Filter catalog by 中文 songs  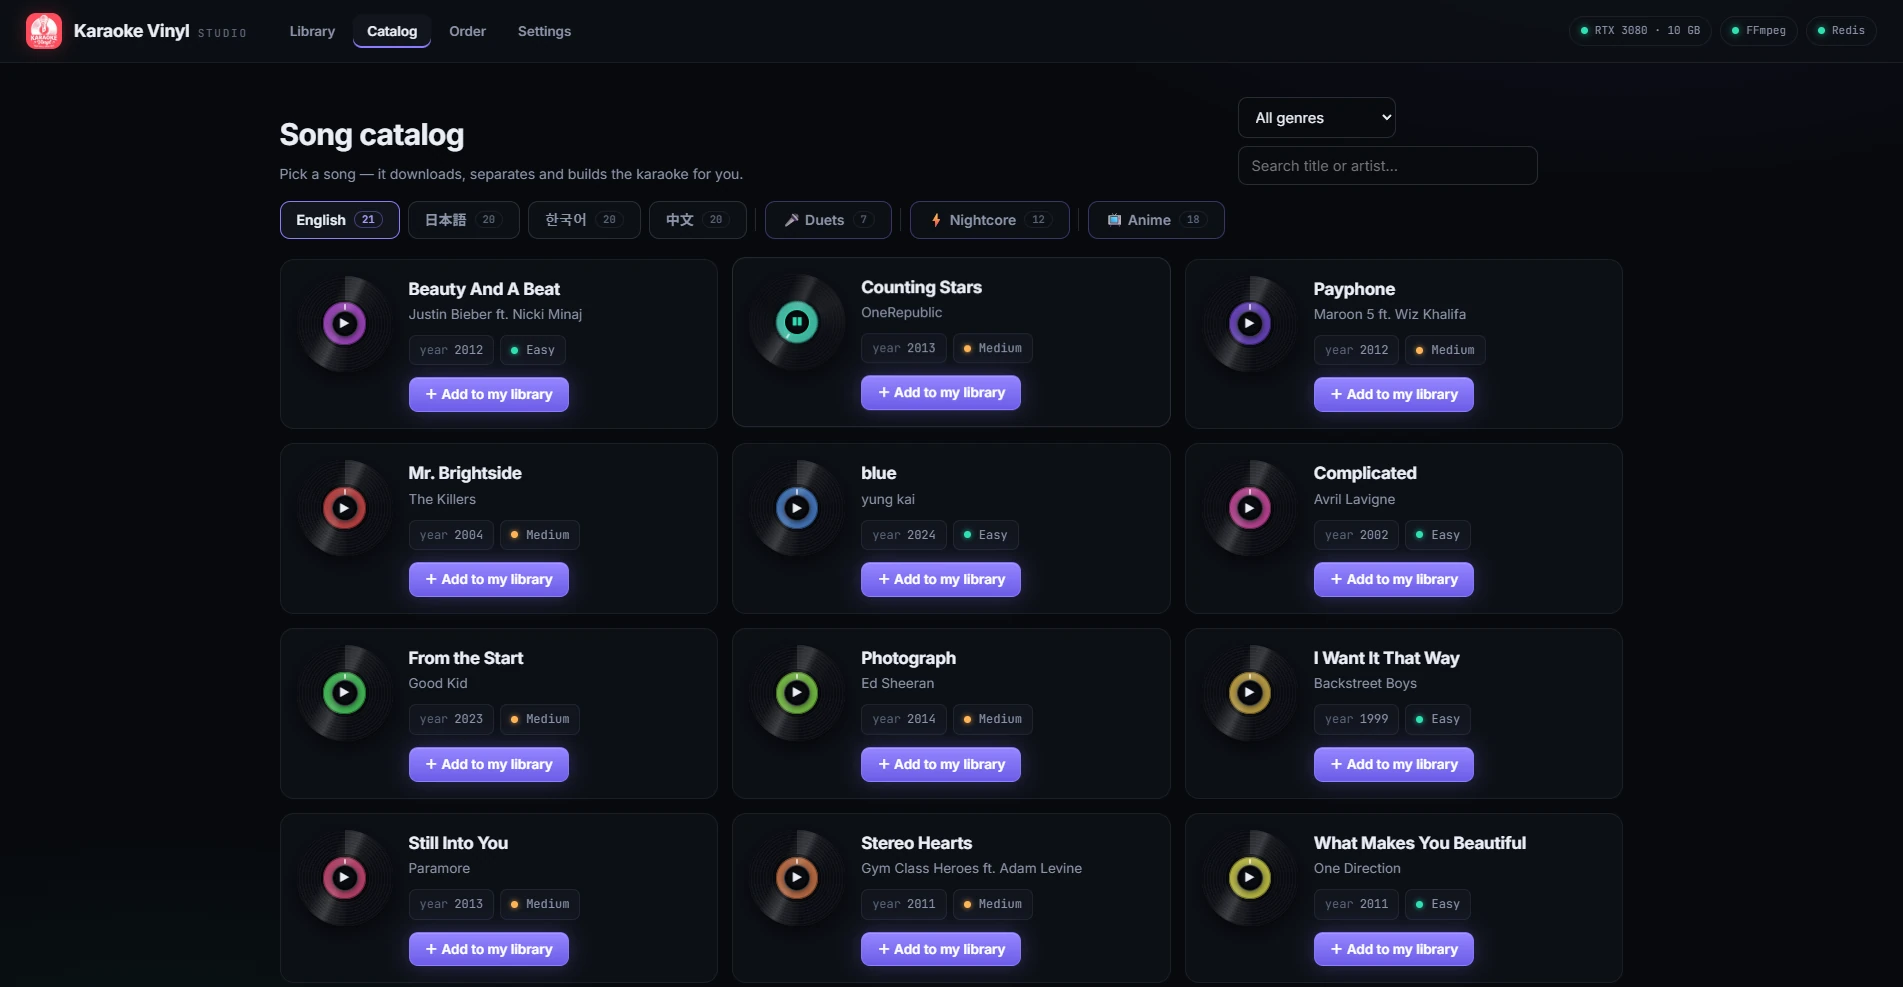click(x=698, y=220)
